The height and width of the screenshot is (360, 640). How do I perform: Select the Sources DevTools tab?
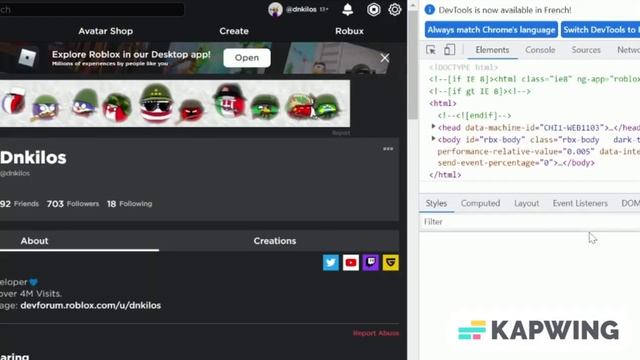(586, 50)
